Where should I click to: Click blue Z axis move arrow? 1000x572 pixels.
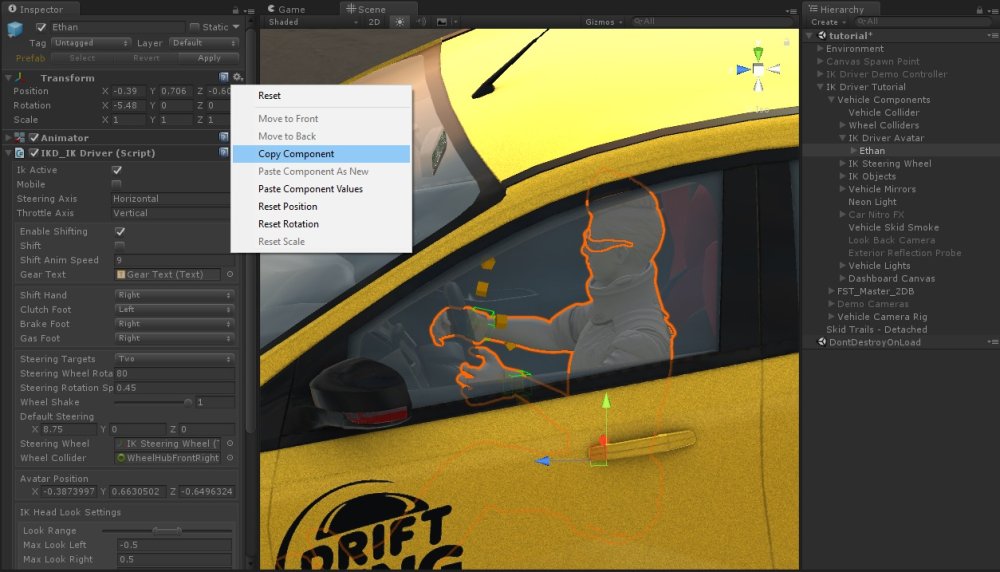point(542,460)
